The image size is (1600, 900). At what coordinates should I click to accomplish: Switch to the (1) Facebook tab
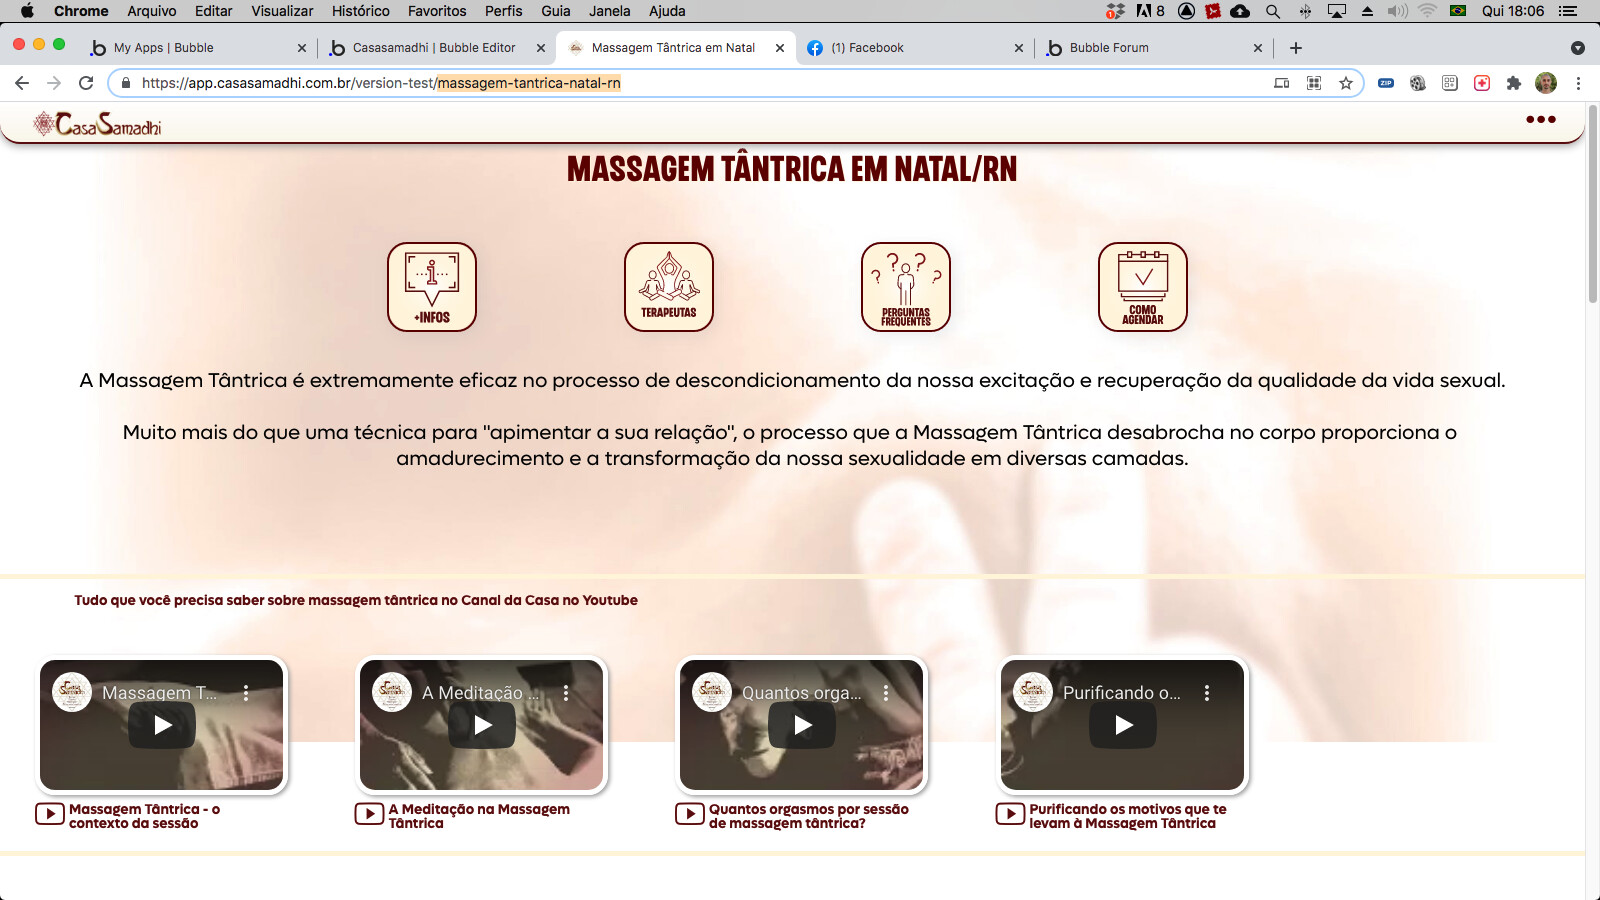pos(914,47)
